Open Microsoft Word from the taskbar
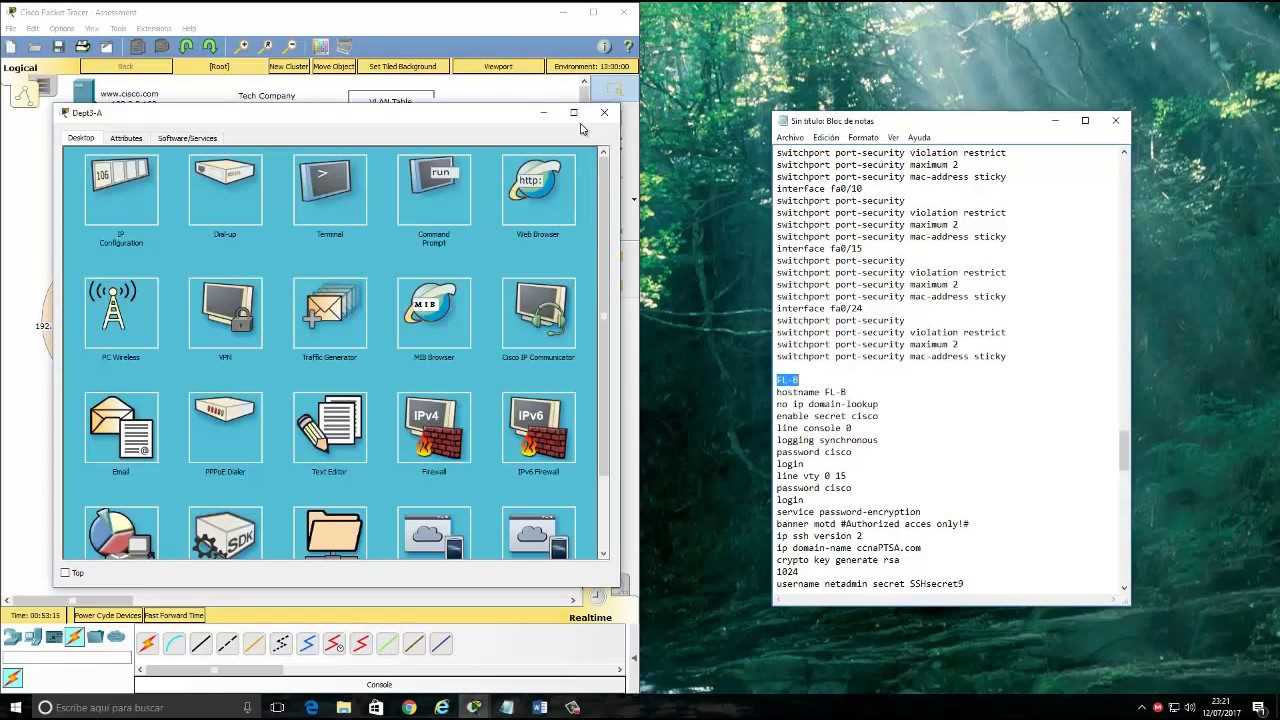 click(x=540, y=707)
